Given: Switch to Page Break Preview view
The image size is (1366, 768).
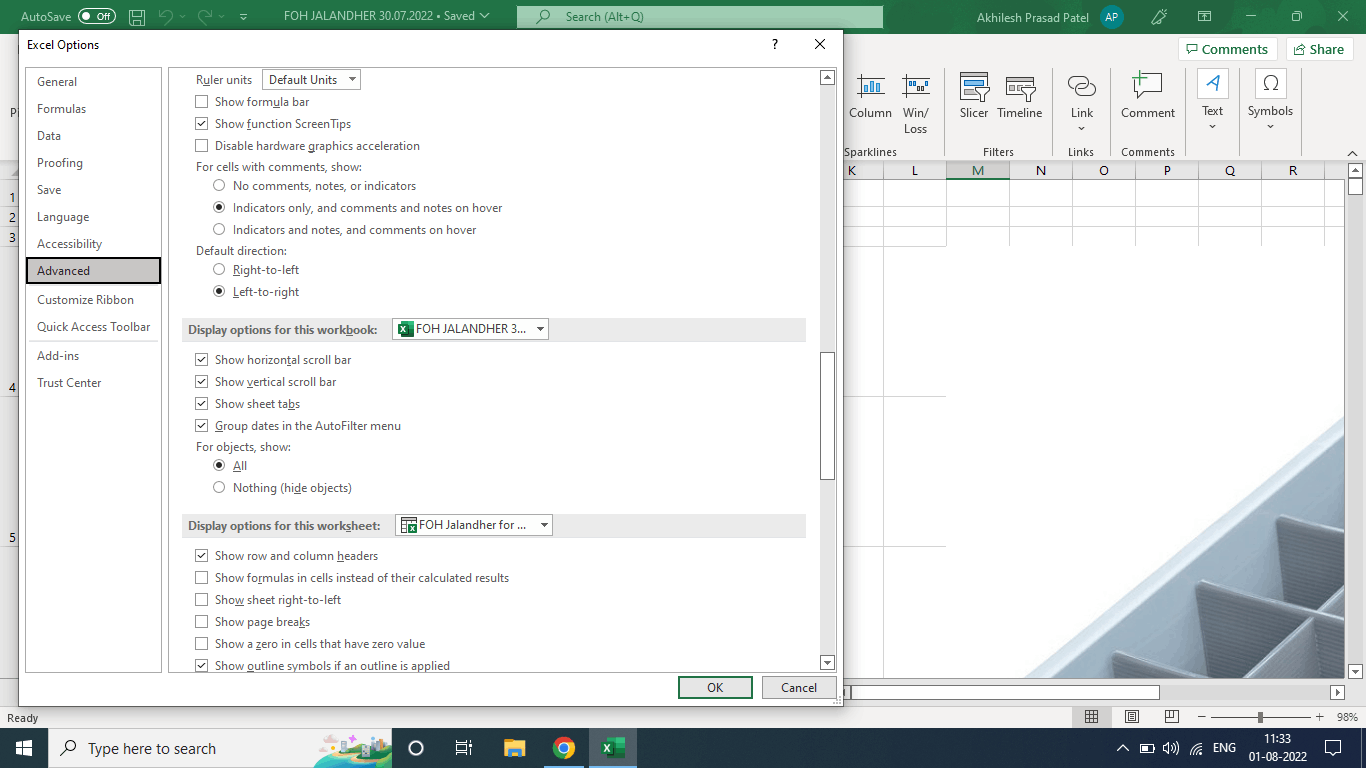Looking at the screenshot, I should pyautogui.click(x=1172, y=717).
